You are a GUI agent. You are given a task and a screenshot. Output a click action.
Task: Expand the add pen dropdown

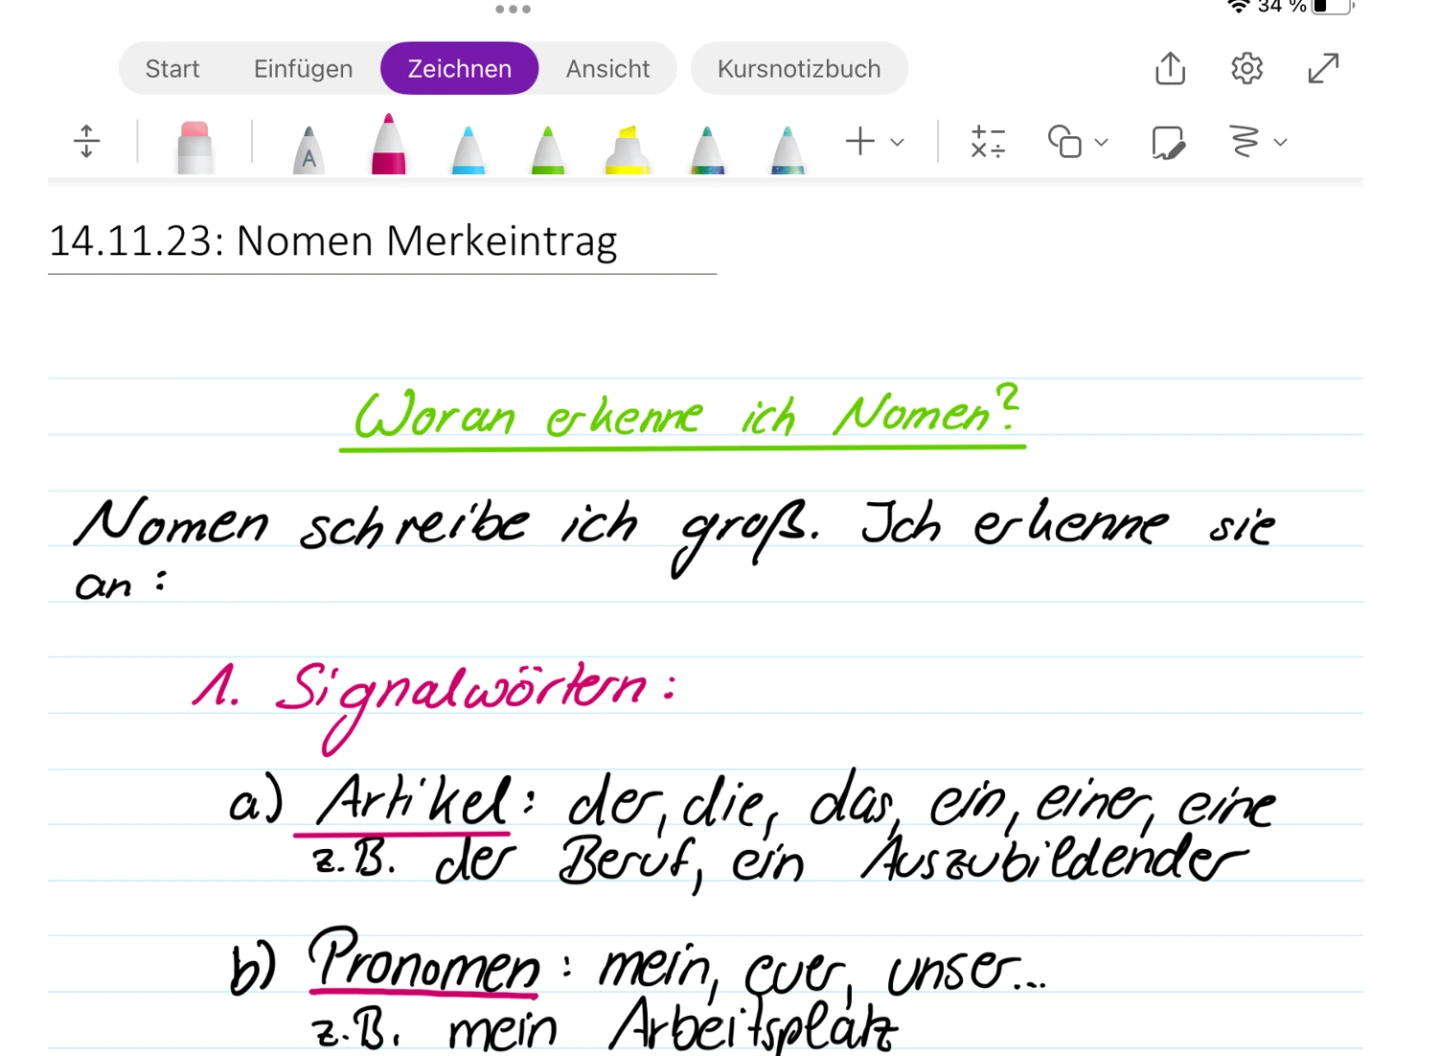point(897,142)
